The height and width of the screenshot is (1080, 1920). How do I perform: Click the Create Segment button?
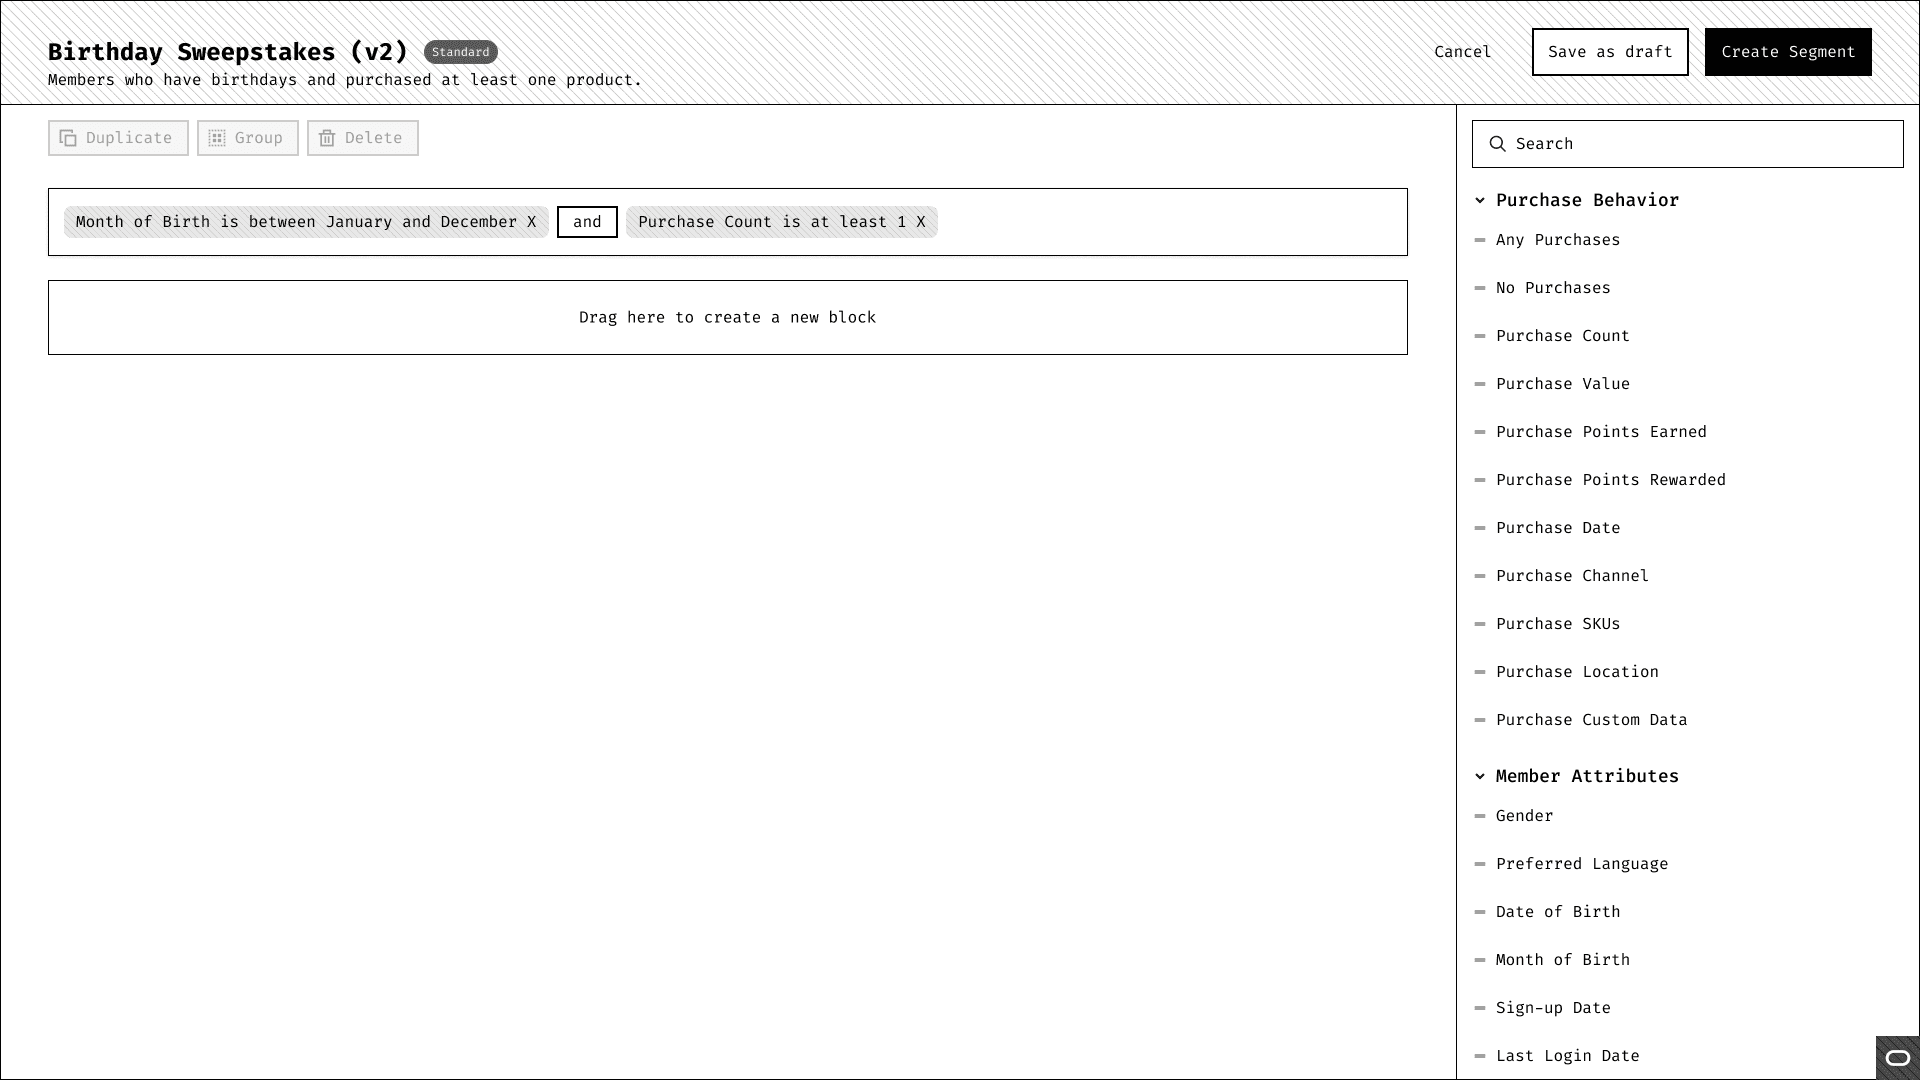pyautogui.click(x=1788, y=52)
